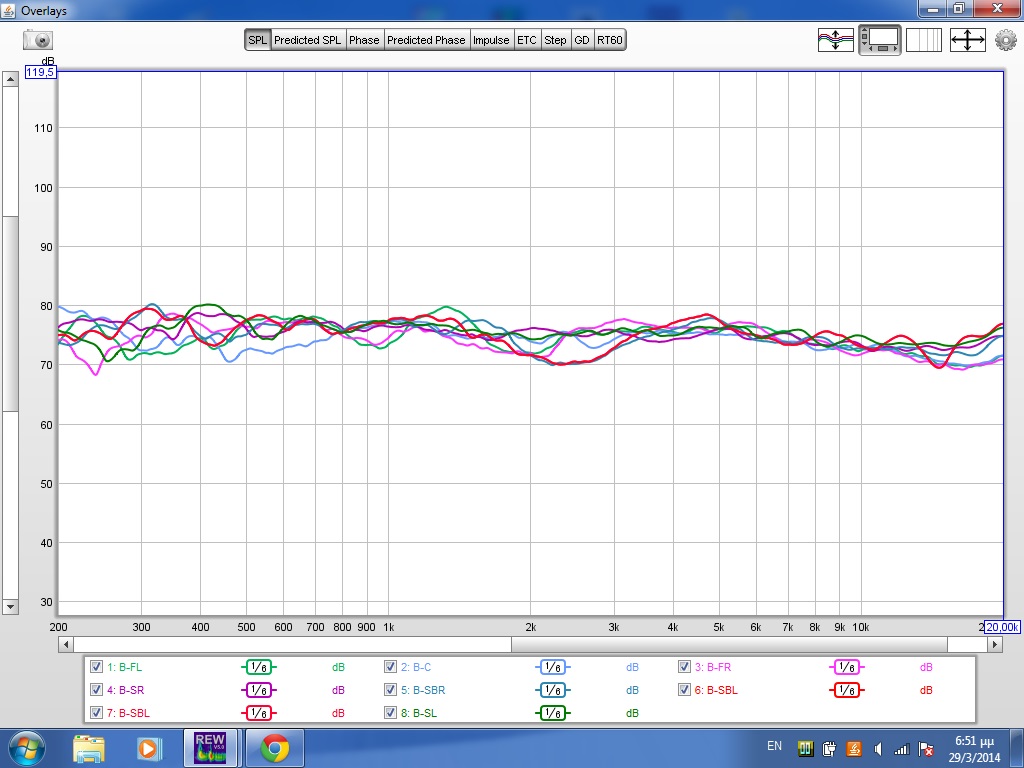Switch to the Predicted SPL tab
1024x768 pixels.
[x=308, y=40]
